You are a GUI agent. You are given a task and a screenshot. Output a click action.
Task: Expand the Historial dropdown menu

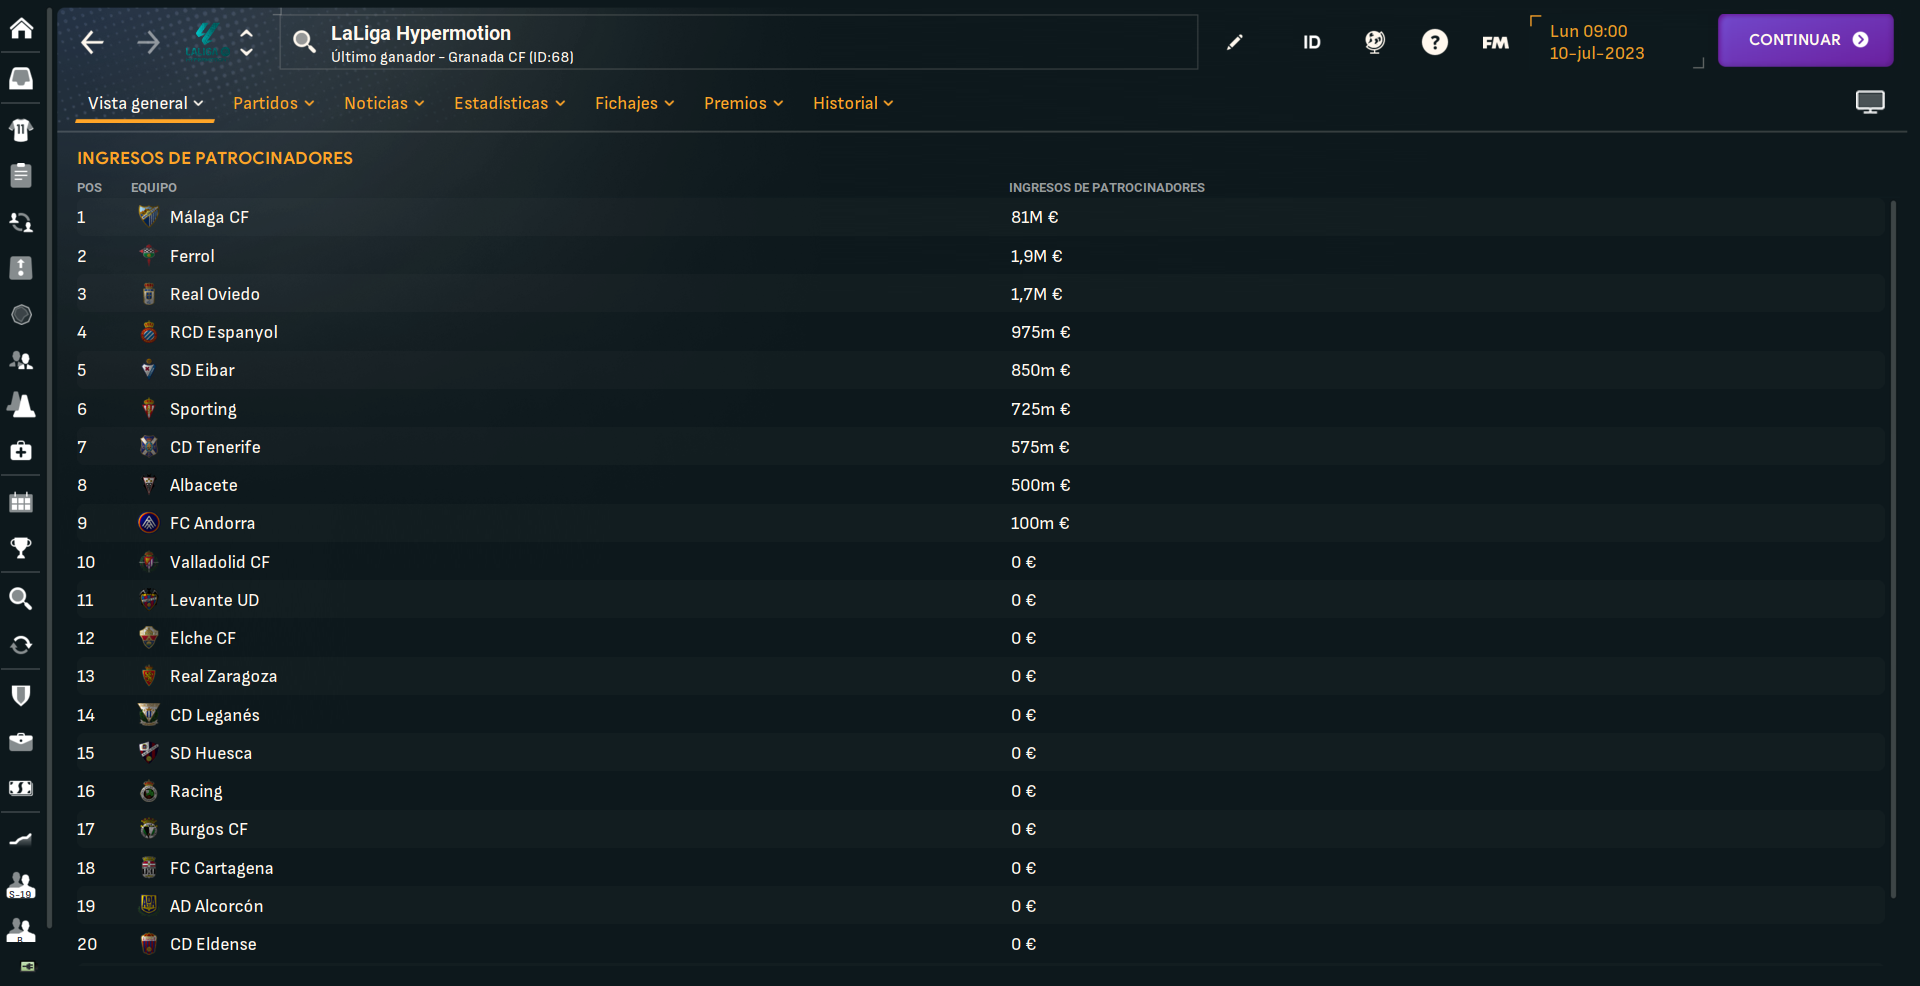(853, 103)
